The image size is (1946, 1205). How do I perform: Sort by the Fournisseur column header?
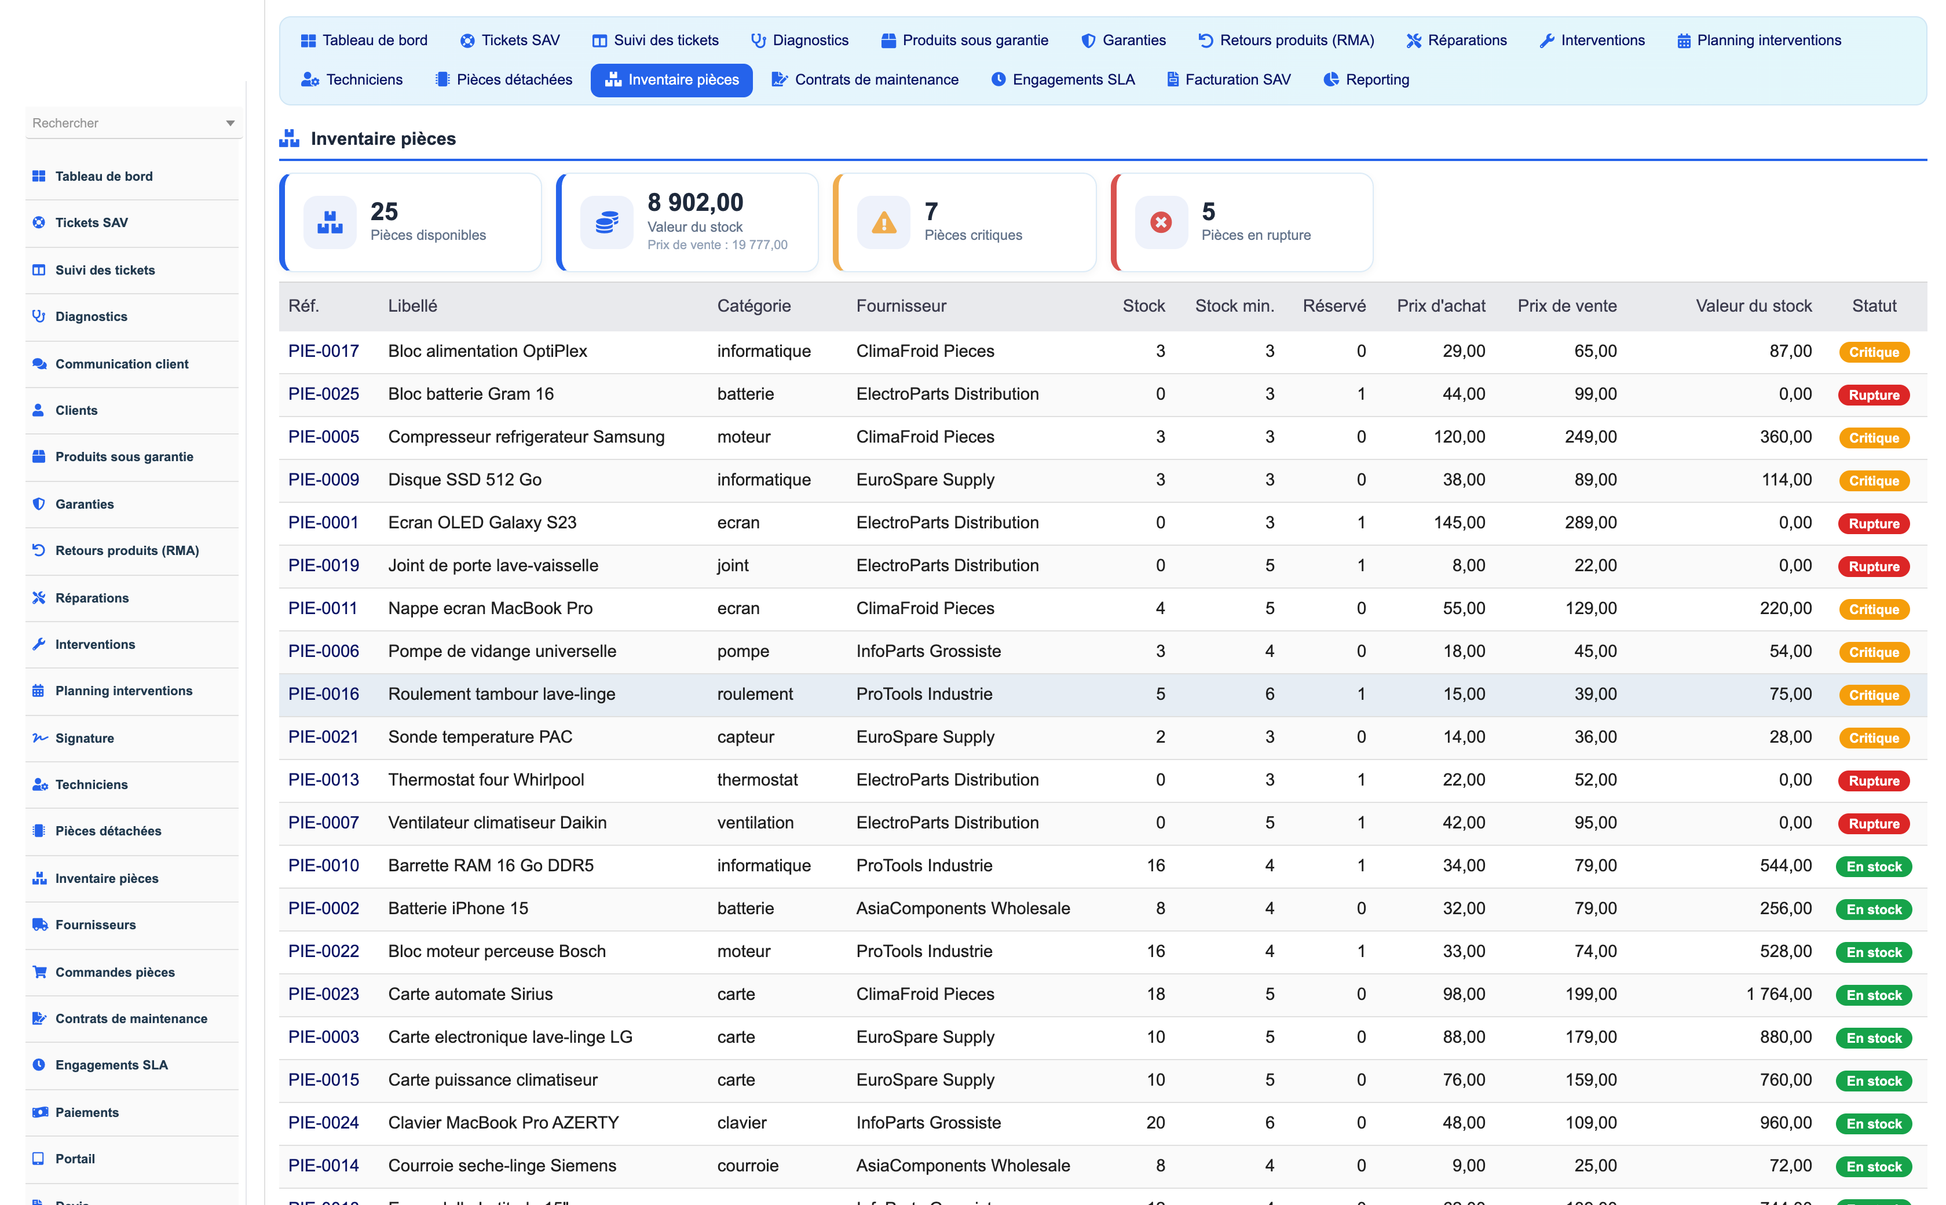(901, 306)
